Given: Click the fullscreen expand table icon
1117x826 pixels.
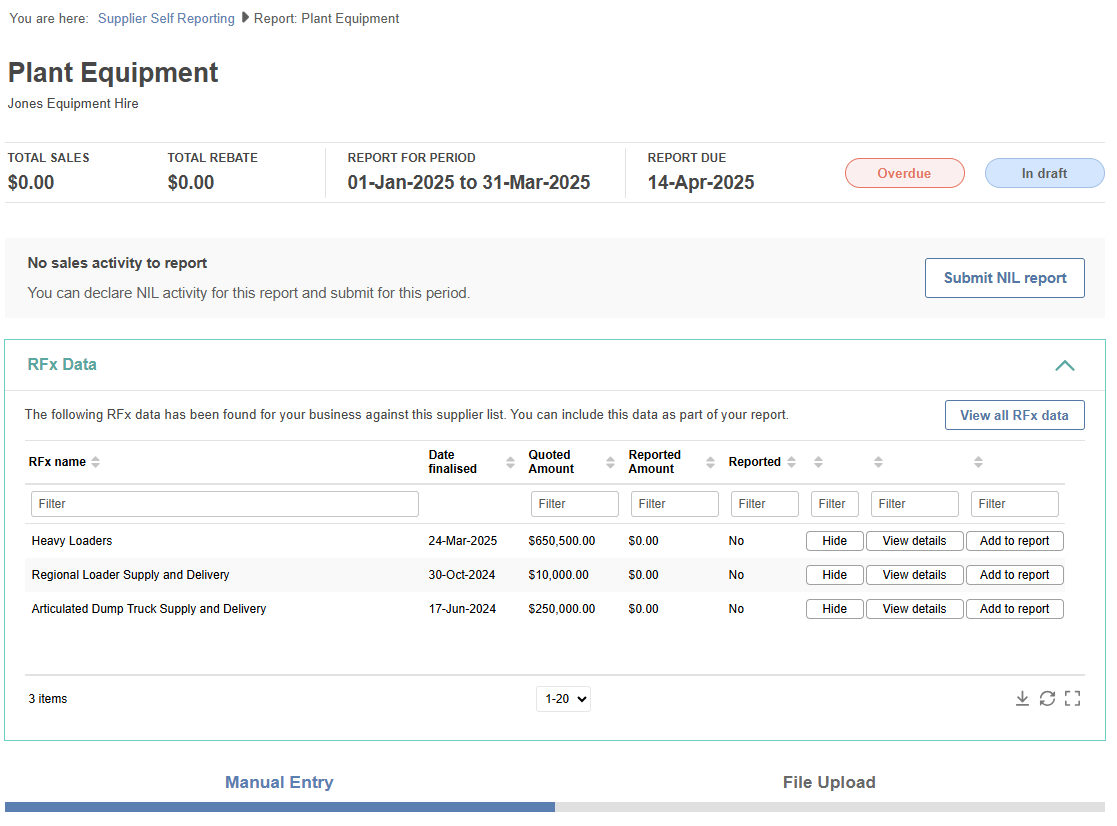Looking at the screenshot, I should point(1072,698).
